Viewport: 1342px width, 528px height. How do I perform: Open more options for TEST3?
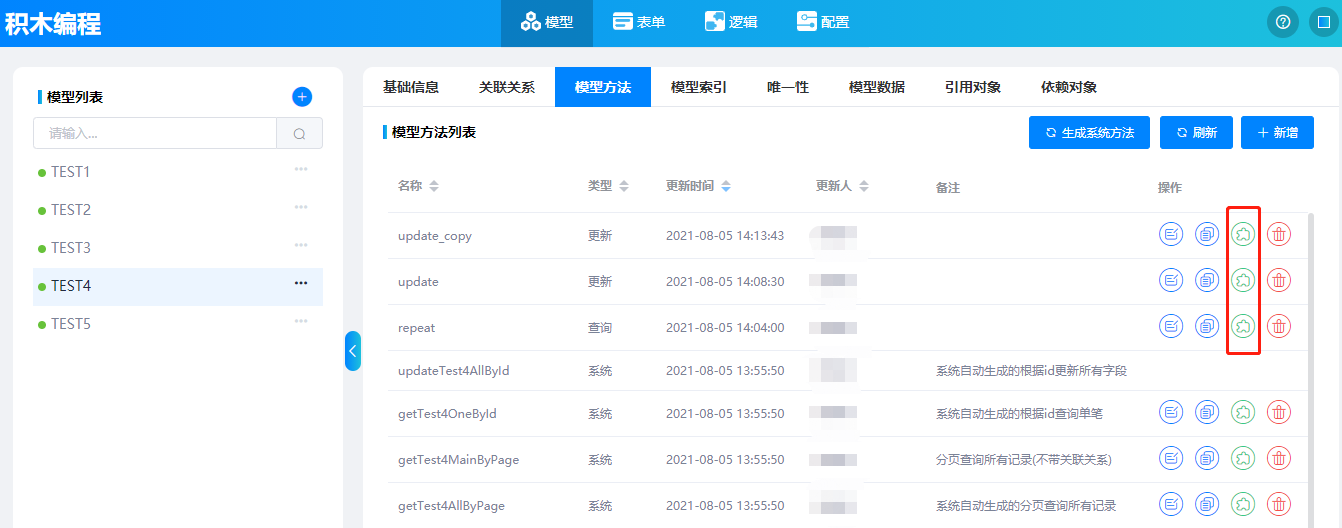tap(301, 245)
